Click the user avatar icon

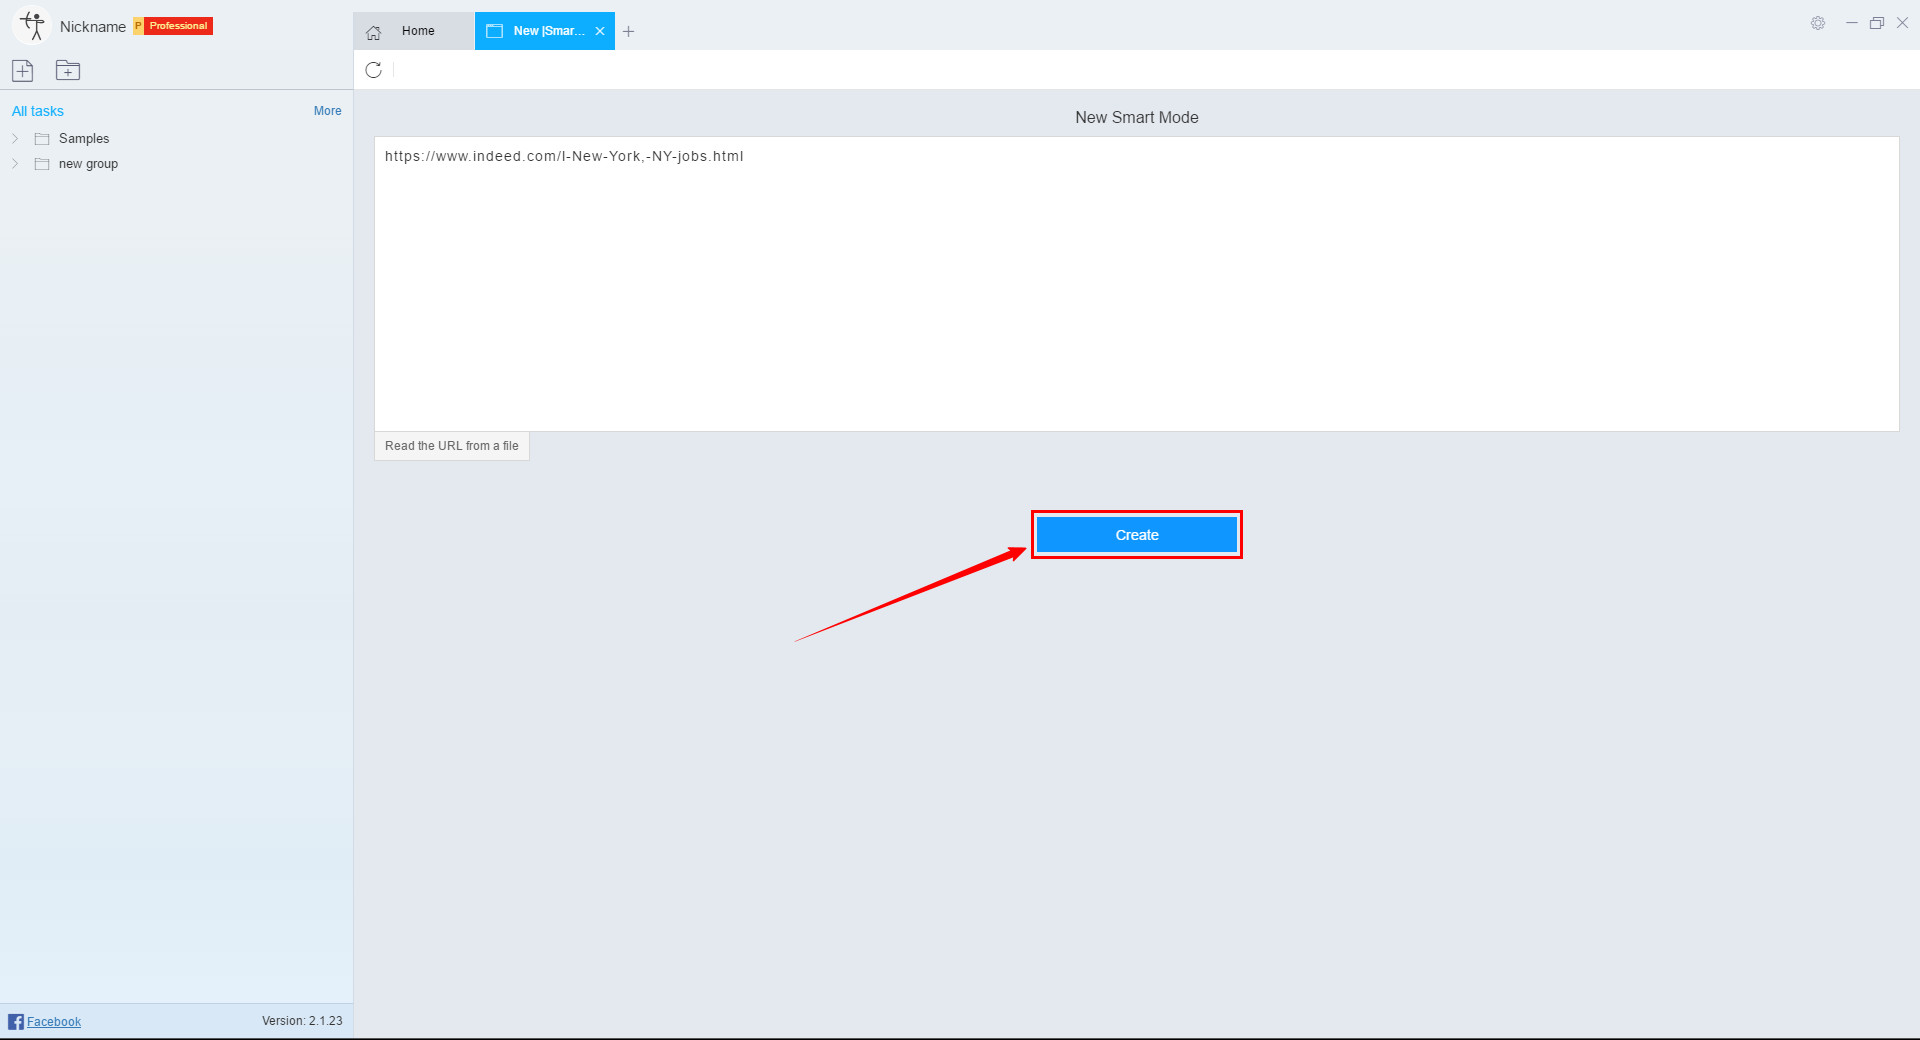point(32,26)
